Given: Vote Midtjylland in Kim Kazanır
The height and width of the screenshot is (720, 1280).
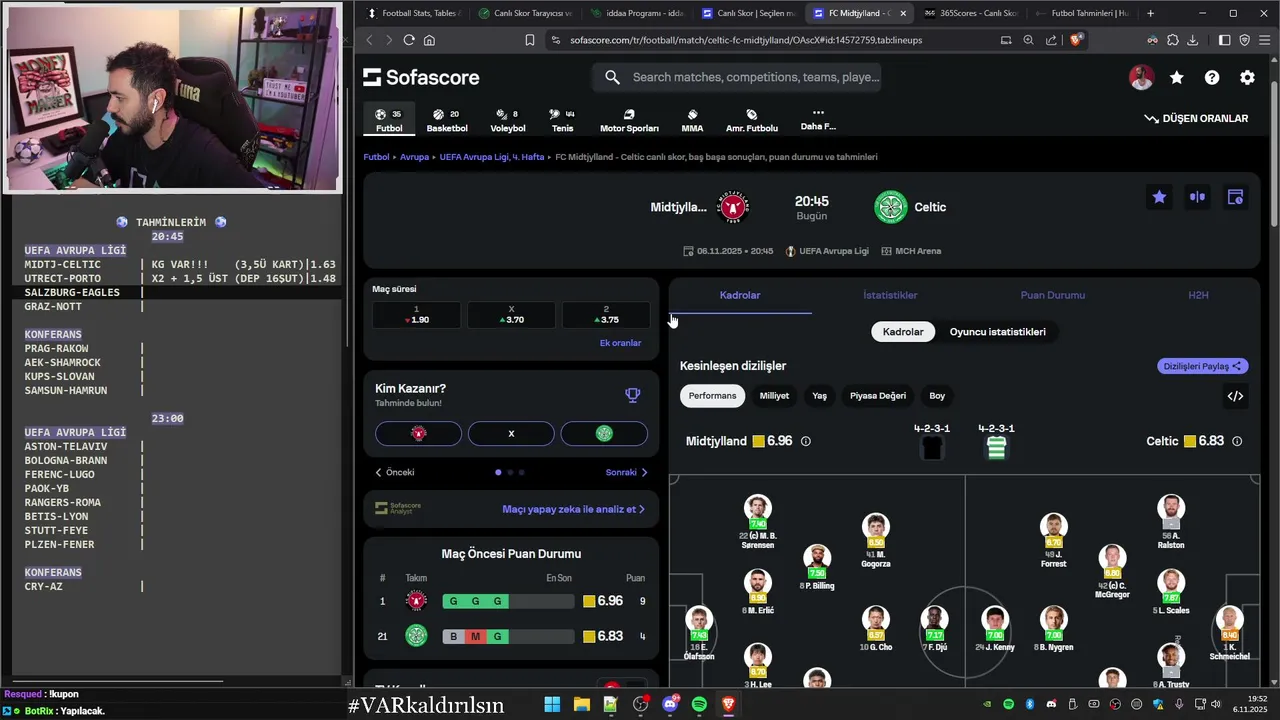Looking at the screenshot, I should point(418,433).
